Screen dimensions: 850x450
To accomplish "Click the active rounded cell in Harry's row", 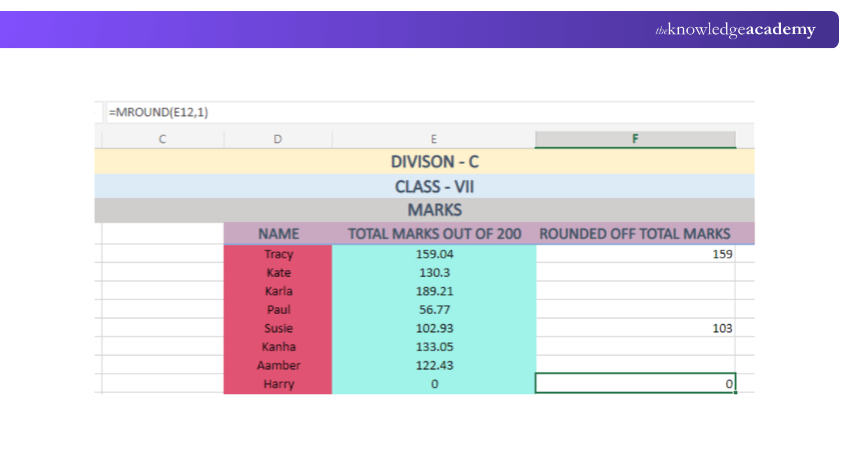I will tap(635, 383).
